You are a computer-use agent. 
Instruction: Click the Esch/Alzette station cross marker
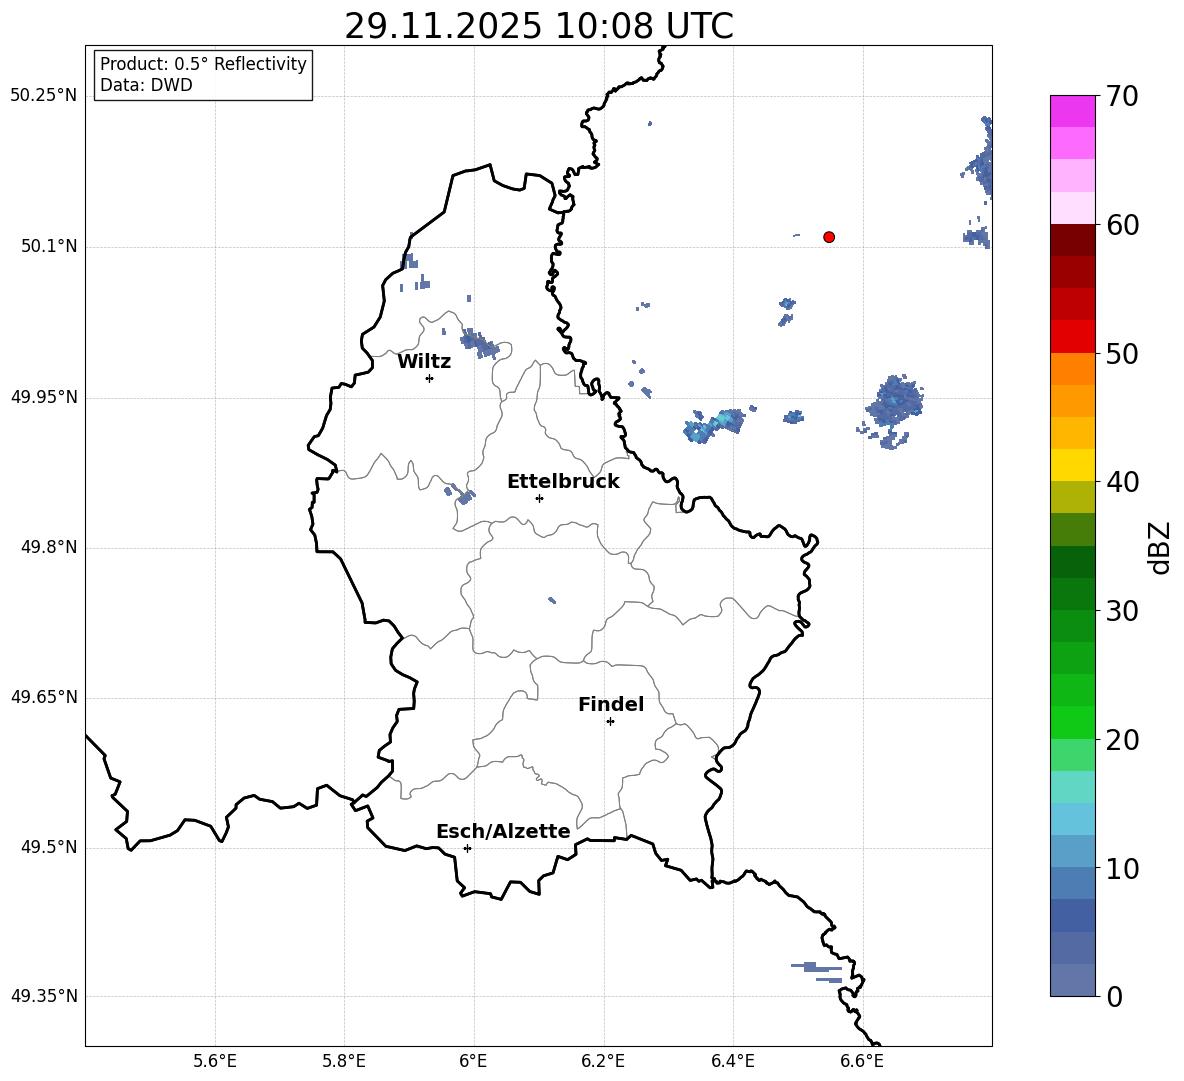pos(467,848)
